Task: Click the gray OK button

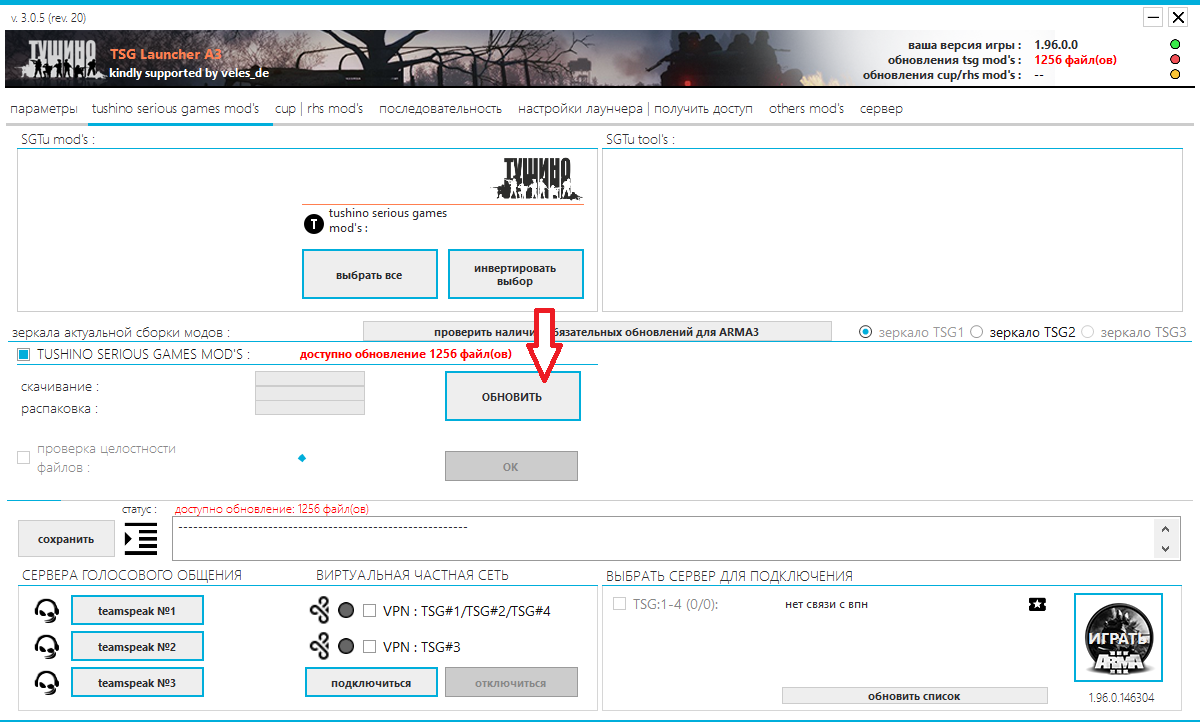Action: tap(511, 466)
